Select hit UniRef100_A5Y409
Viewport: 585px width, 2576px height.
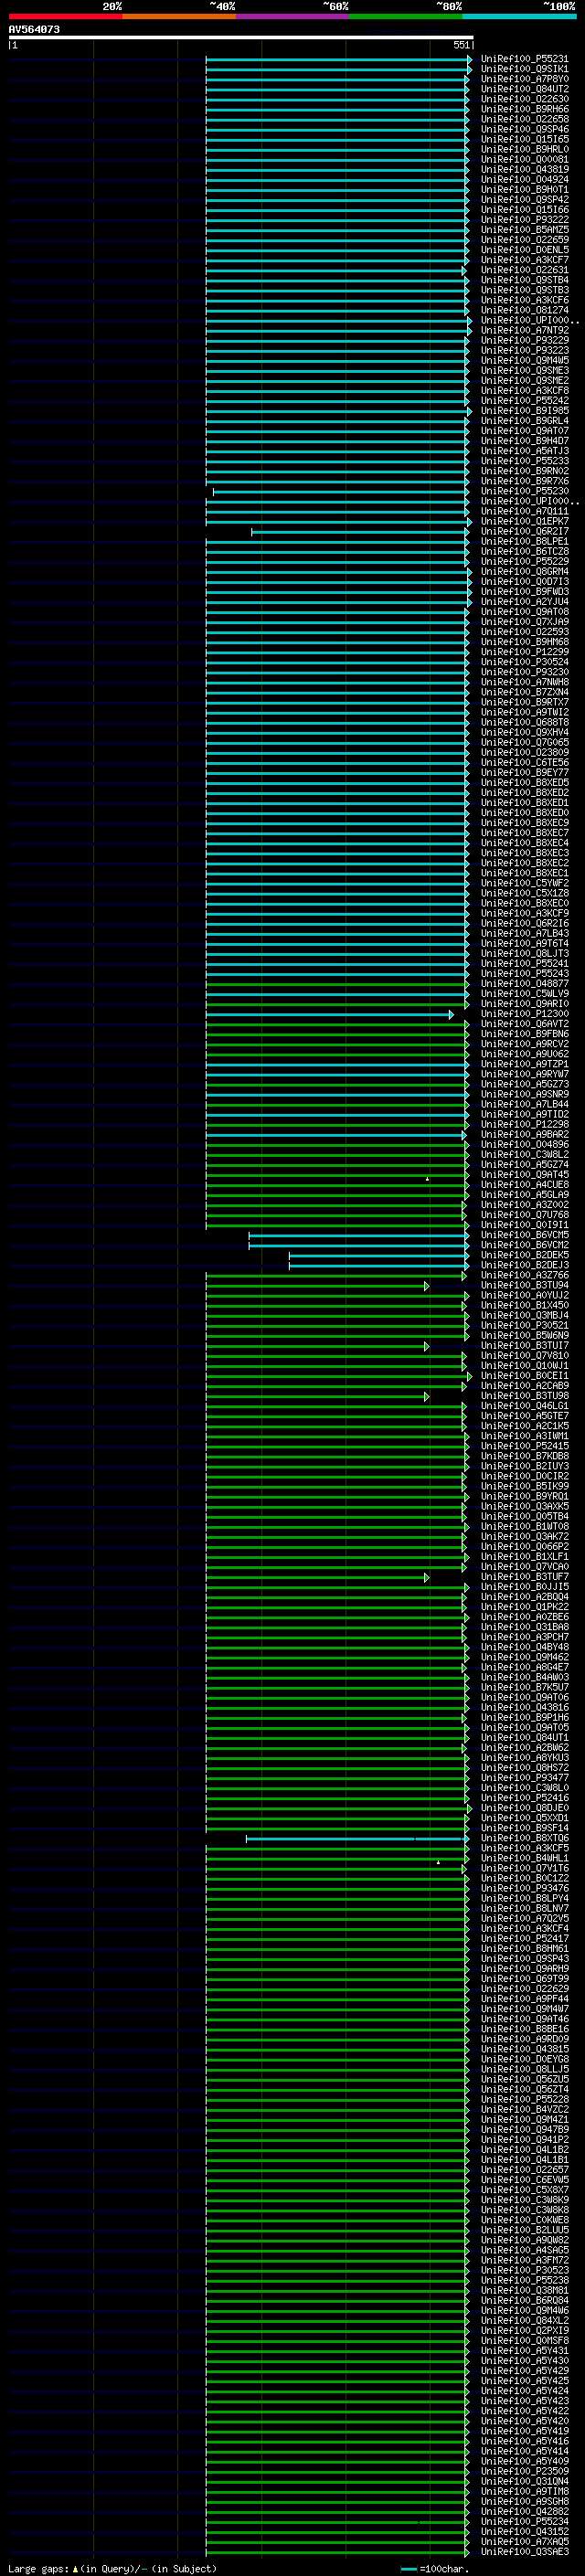[525, 2462]
